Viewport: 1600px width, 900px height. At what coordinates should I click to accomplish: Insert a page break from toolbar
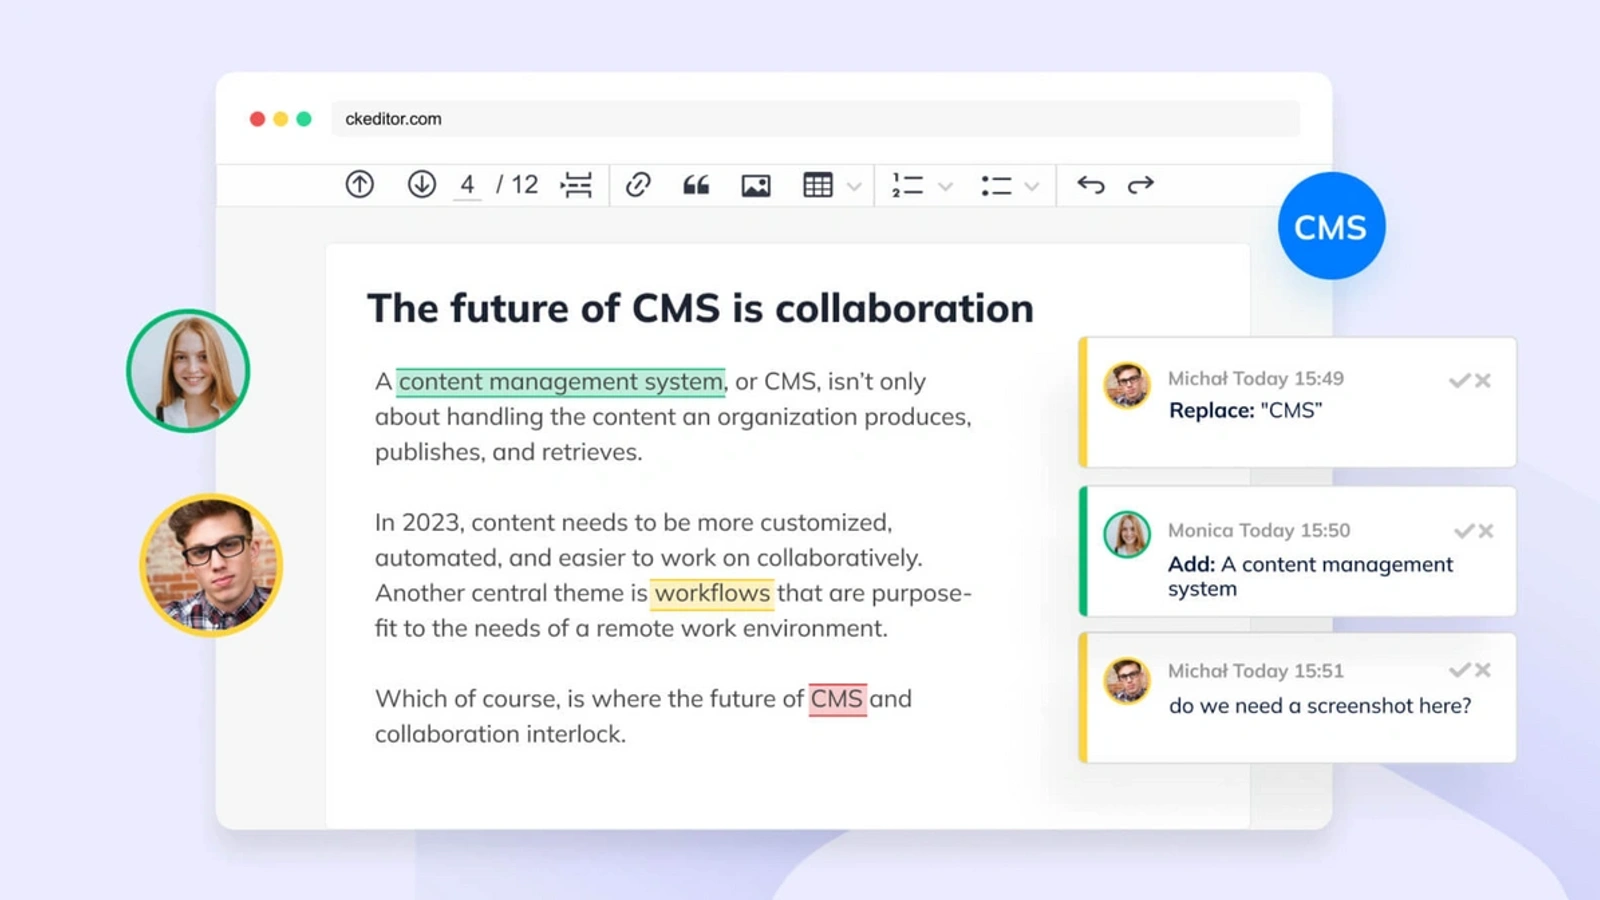click(x=577, y=185)
